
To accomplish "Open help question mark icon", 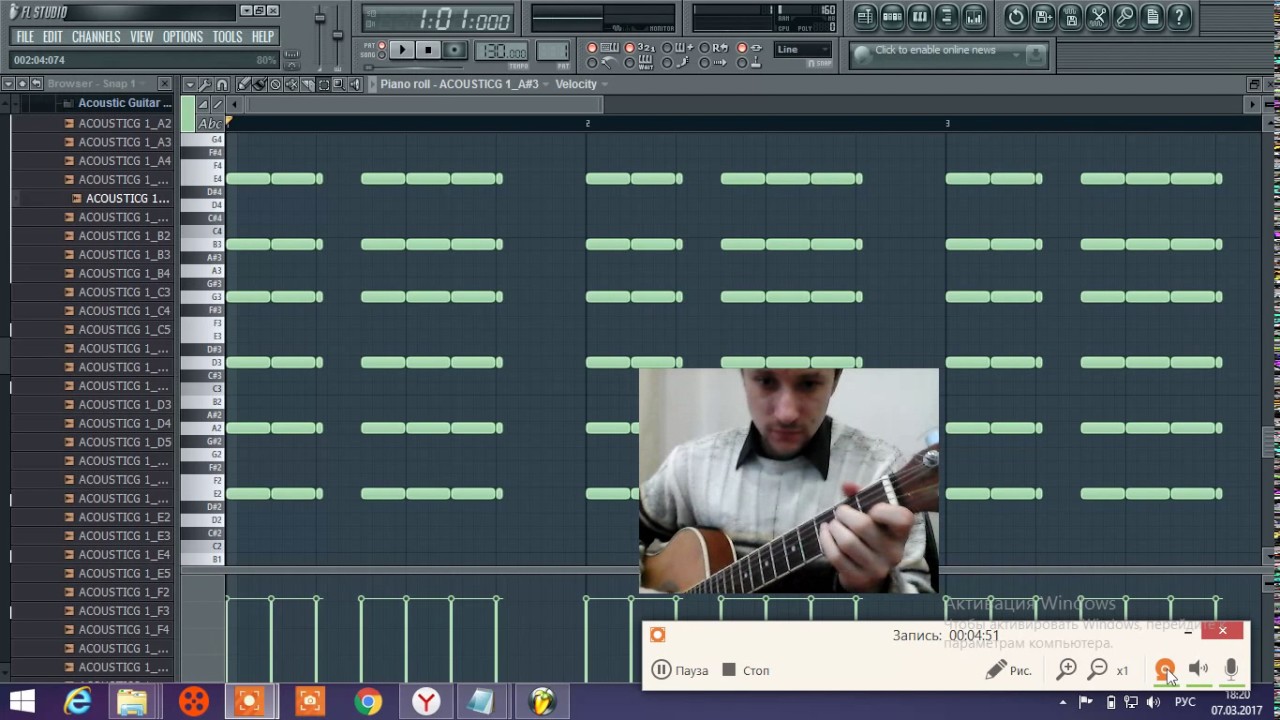I will (1179, 17).
